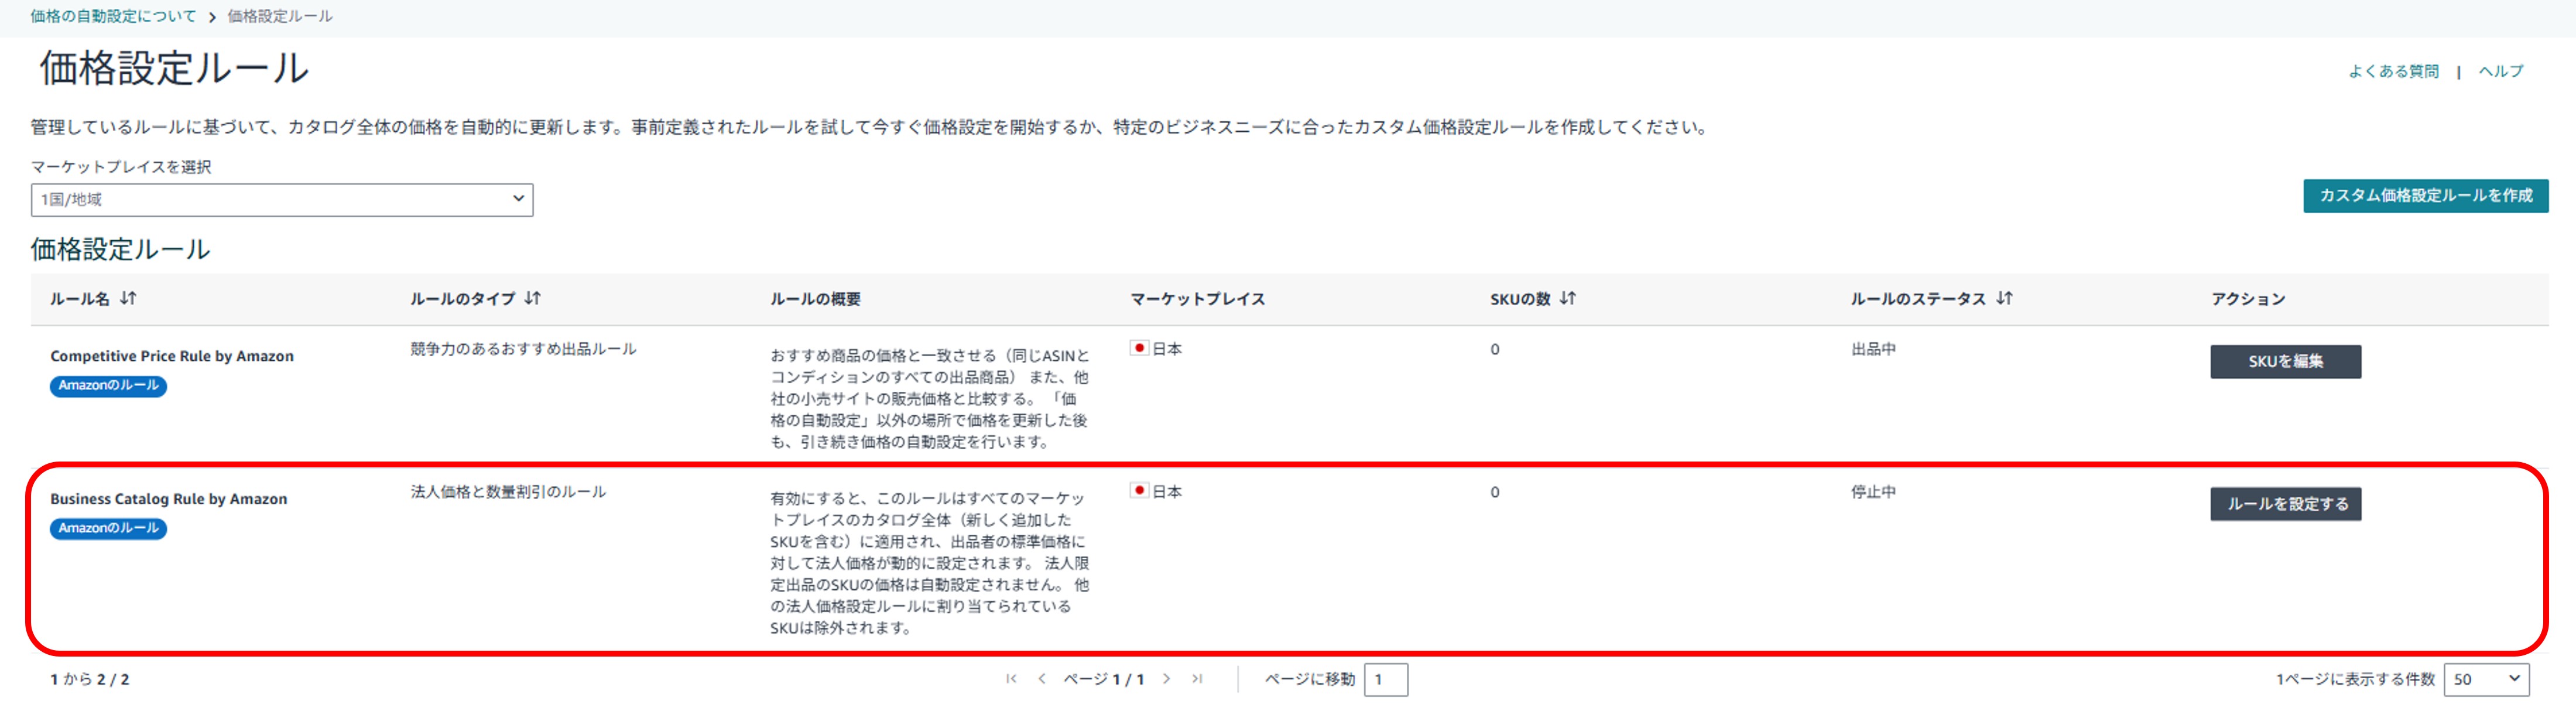Image resolution: width=2576 pixels, height=721 pixels.
Task: Sort by ルールのタイプ arrows icon
Action: point(532,298)
